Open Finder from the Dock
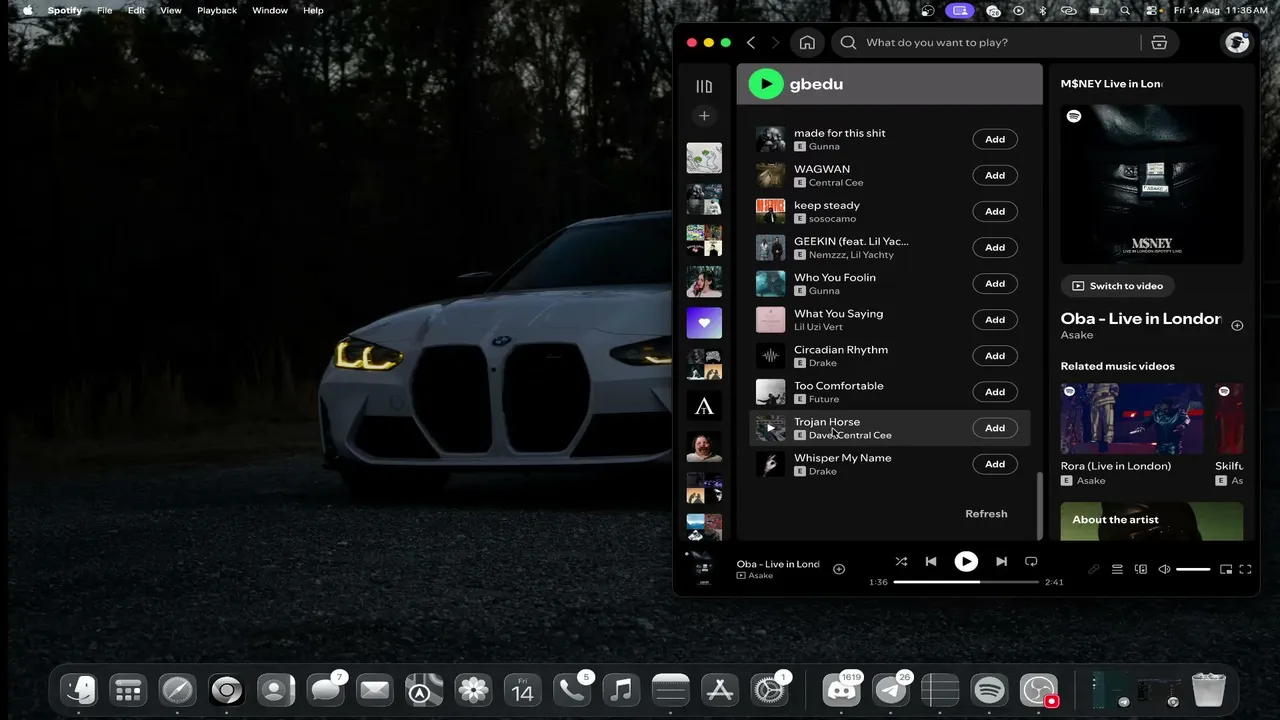 point(79,690)
